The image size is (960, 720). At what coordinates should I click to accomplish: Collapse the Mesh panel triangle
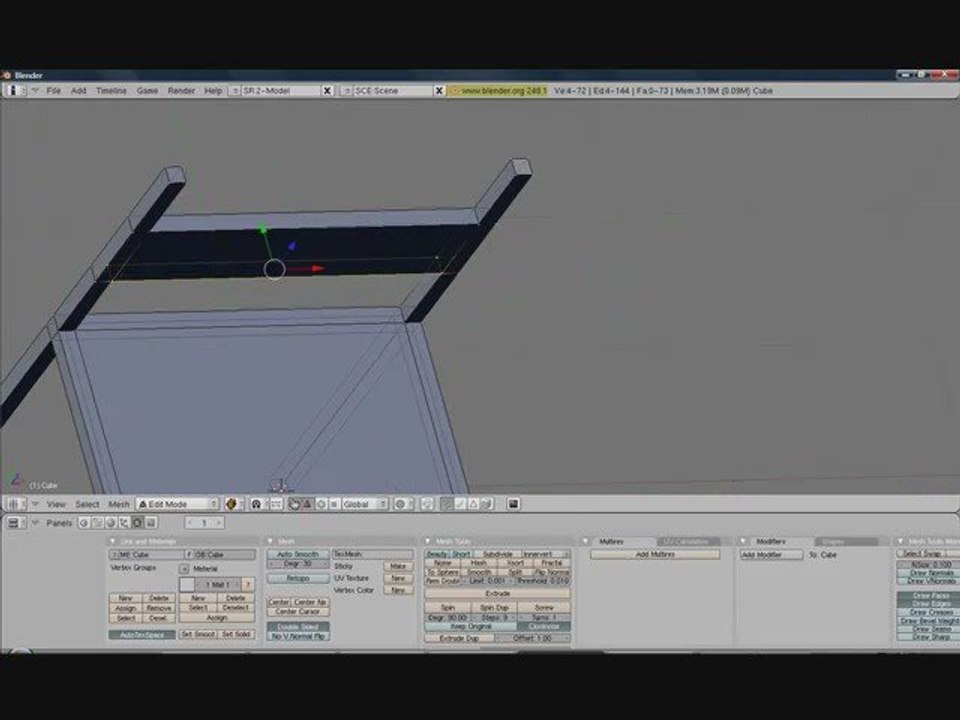click(270, 541)
